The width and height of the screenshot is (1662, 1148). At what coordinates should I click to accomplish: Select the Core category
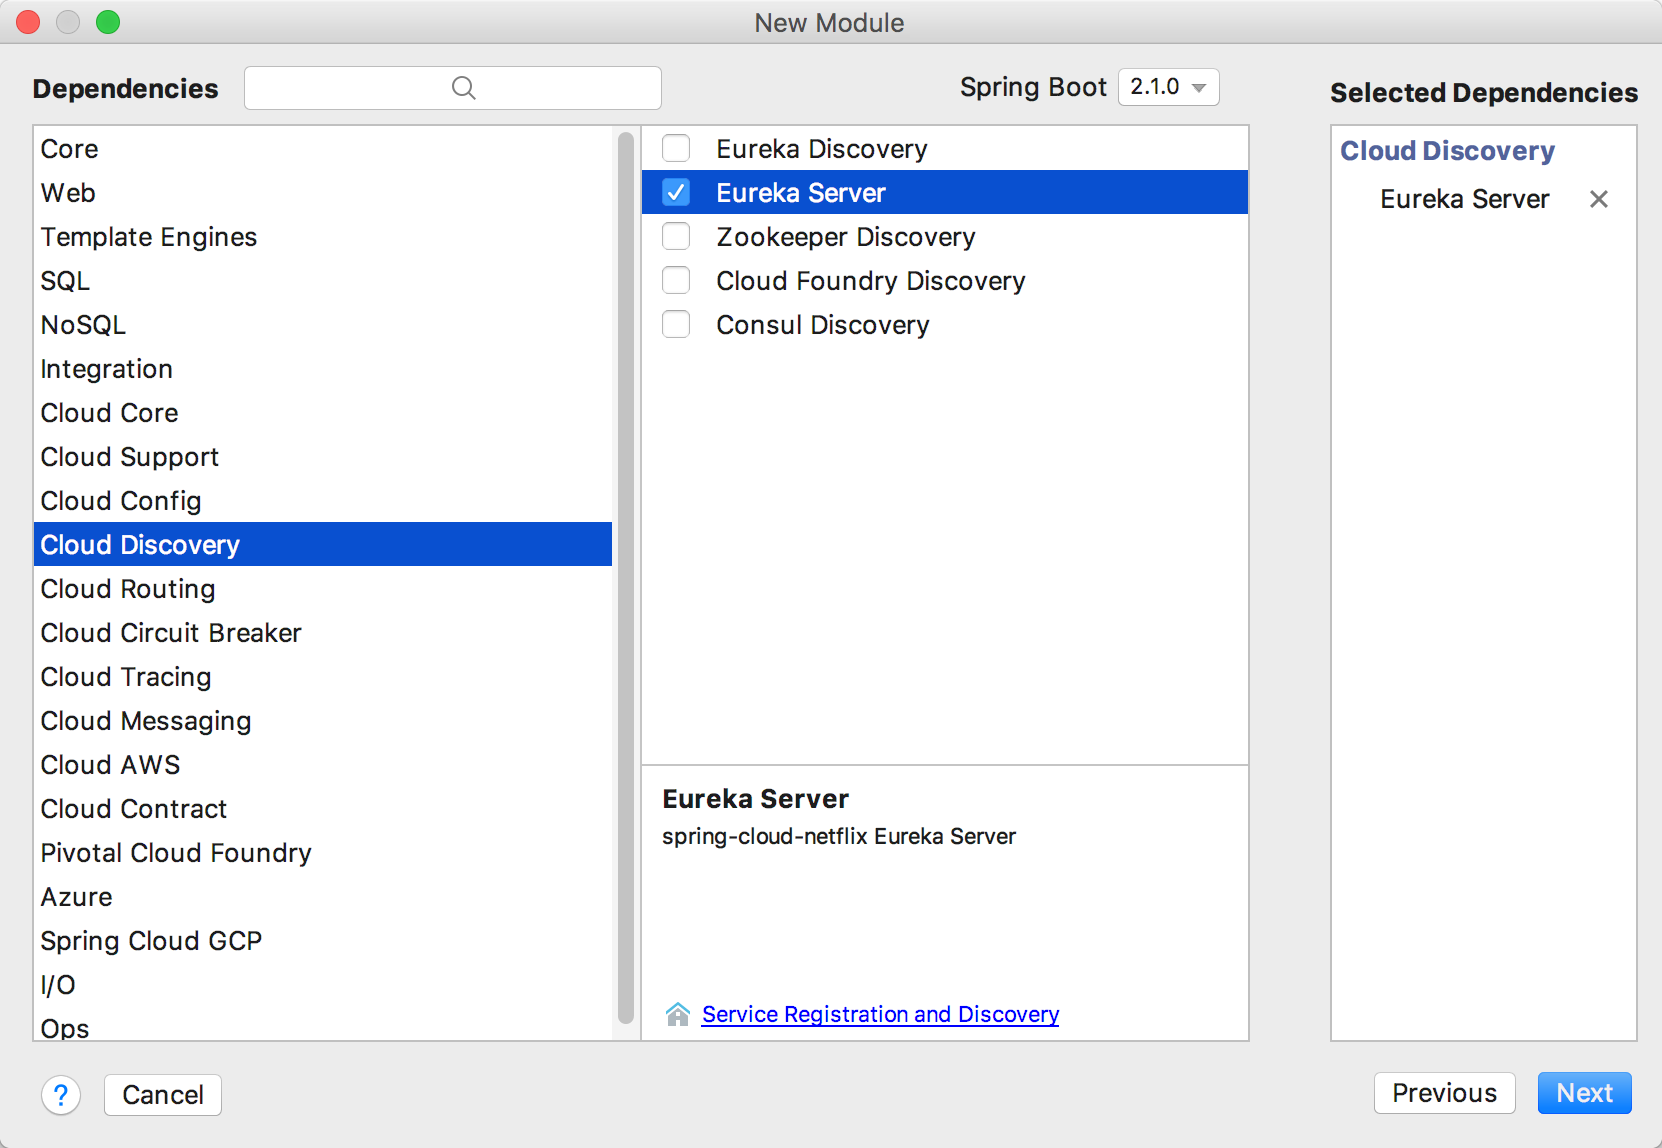323,149
